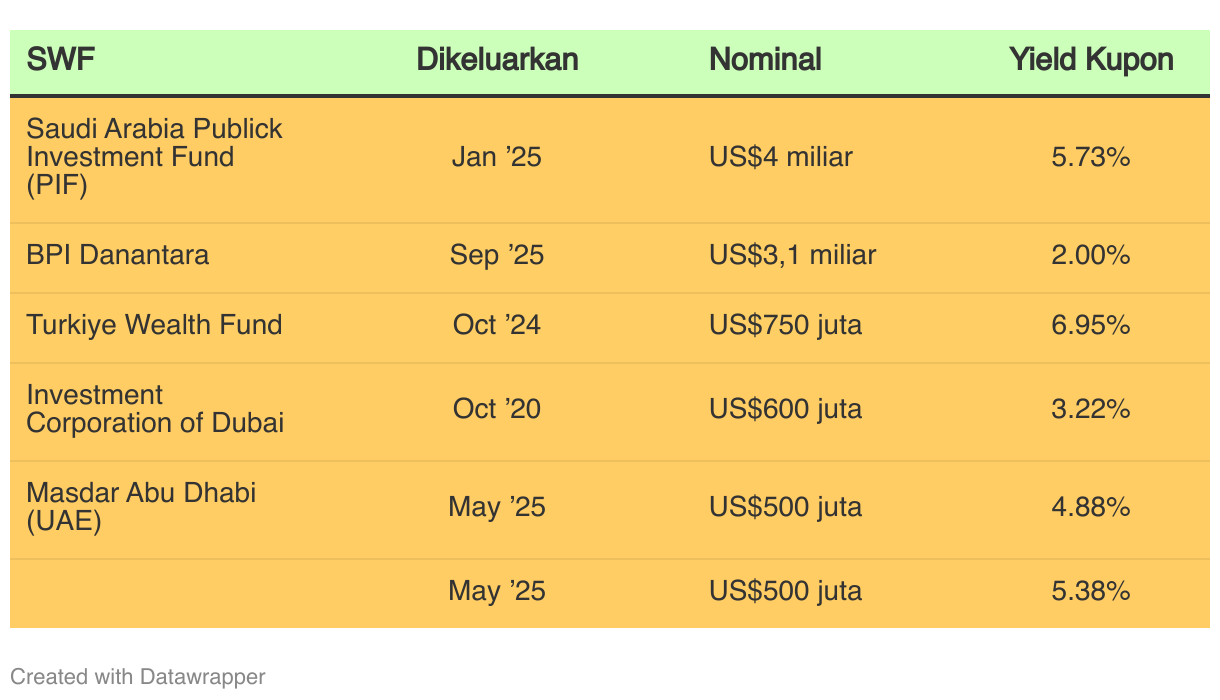Click the Yield Kupon column header
Screen dimensions: 1220x700
(1090, 60)
